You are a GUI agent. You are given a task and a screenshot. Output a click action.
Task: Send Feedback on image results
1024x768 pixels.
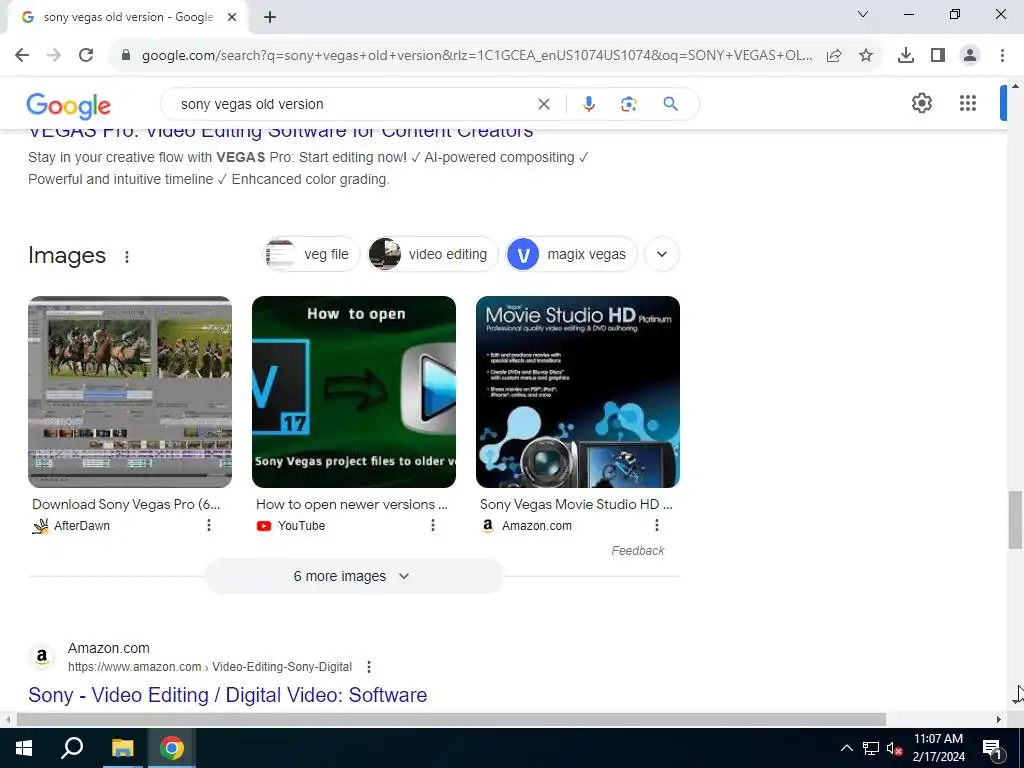click(637, 551)
